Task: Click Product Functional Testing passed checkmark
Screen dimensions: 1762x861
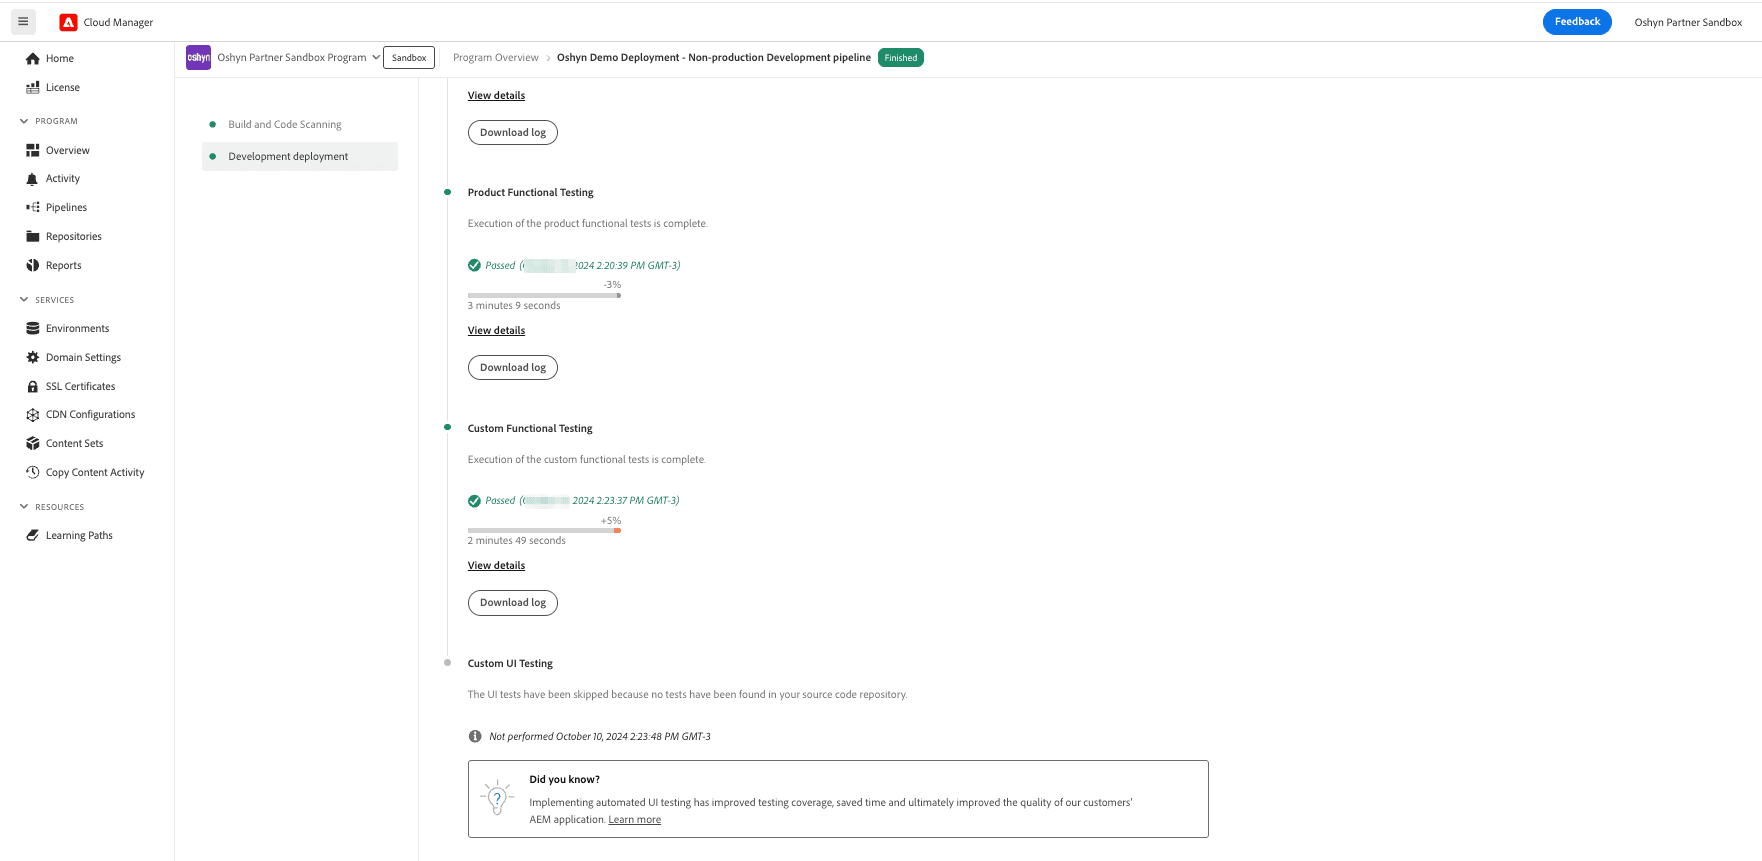Action: pyautogui.click(x=474, y=265)
